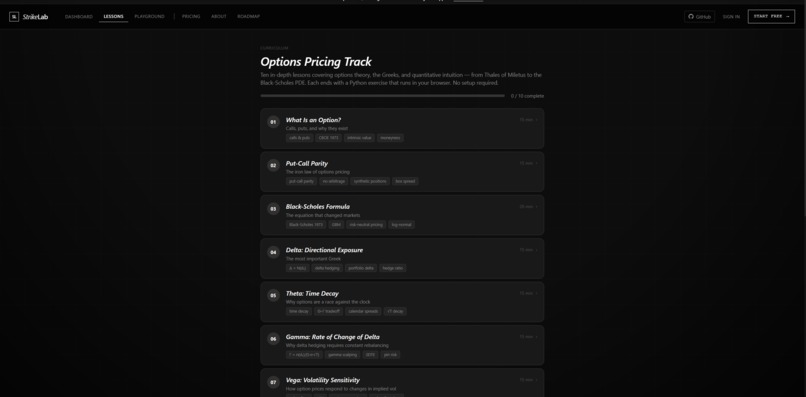Viewport: 806px width, 397px height.
Task: Open lesson via What Is an Option chevron
Action: [537, 120]
